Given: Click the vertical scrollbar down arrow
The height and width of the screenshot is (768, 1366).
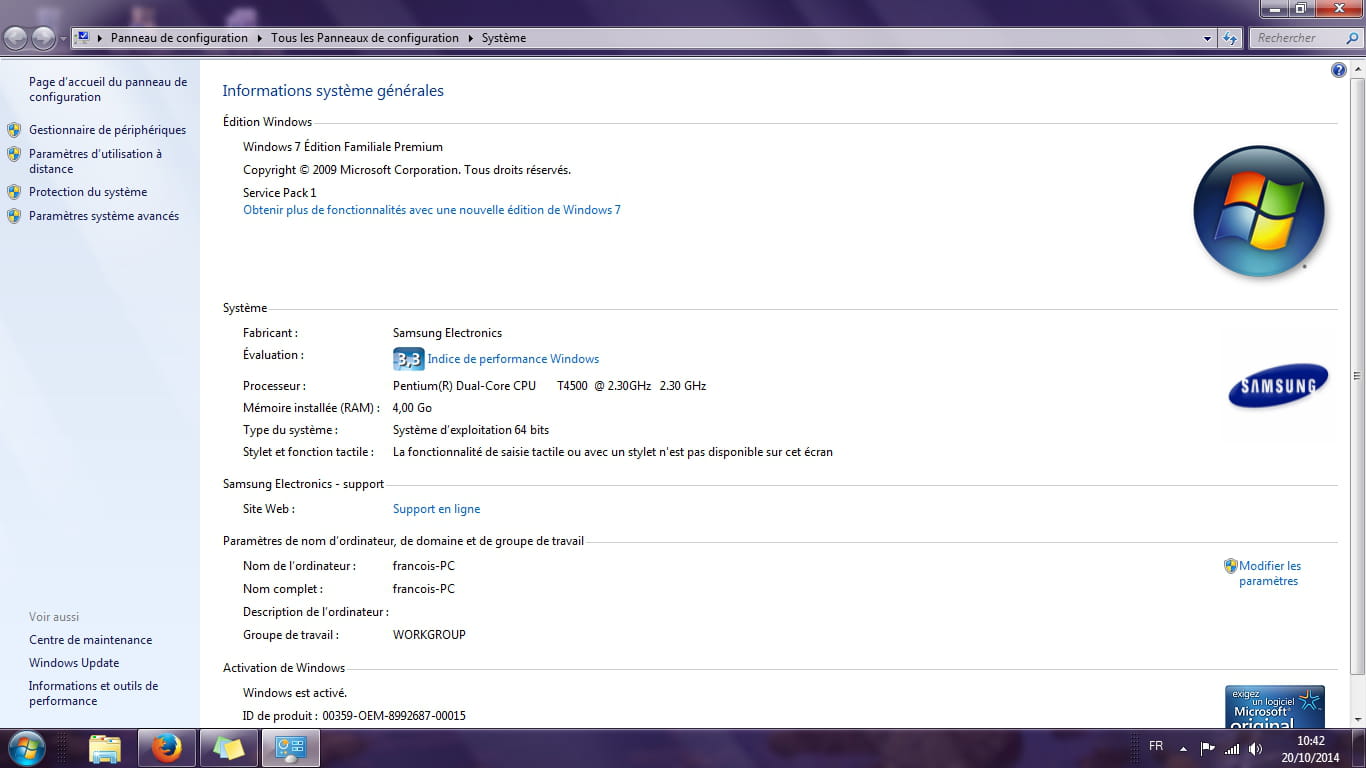Looking at the screenshot, I should (1357, 719).
